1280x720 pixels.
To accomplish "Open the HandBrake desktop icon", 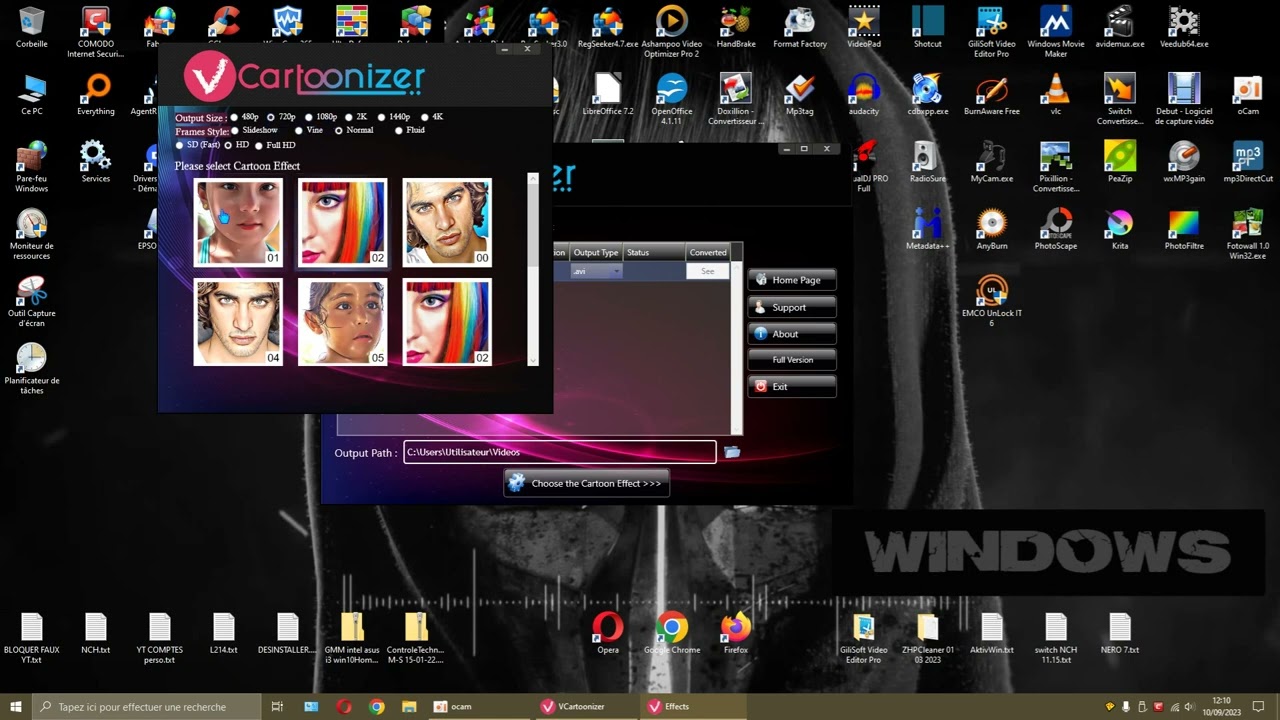I will 736,27.
